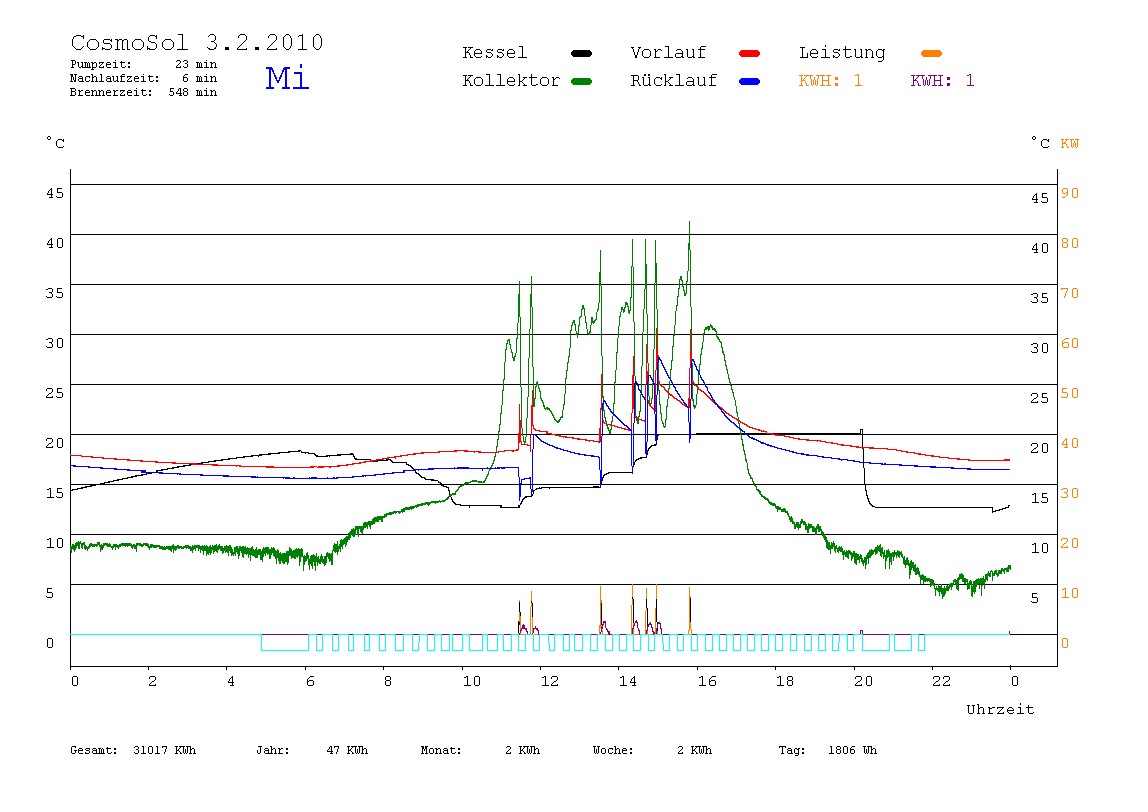
Task: Click the 'Kessel' legend label
Action: 494,53
